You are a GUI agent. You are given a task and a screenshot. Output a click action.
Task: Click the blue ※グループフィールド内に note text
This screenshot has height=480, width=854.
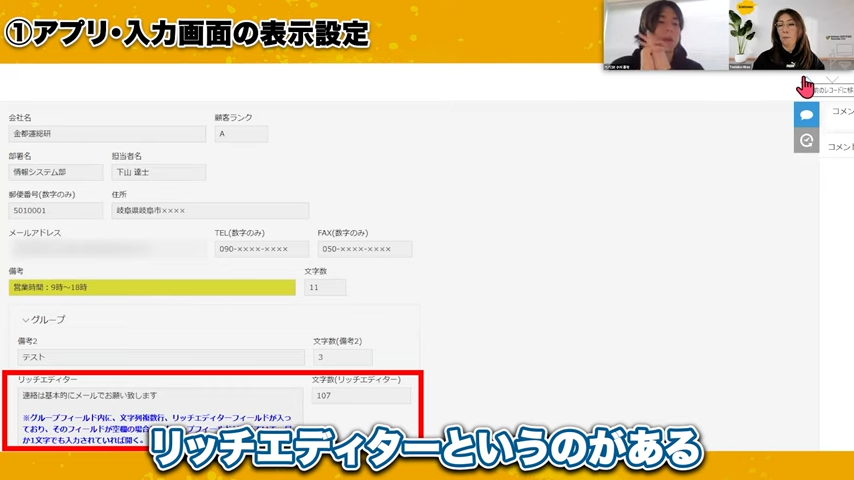pyautogui.click(x=157, y=429)
